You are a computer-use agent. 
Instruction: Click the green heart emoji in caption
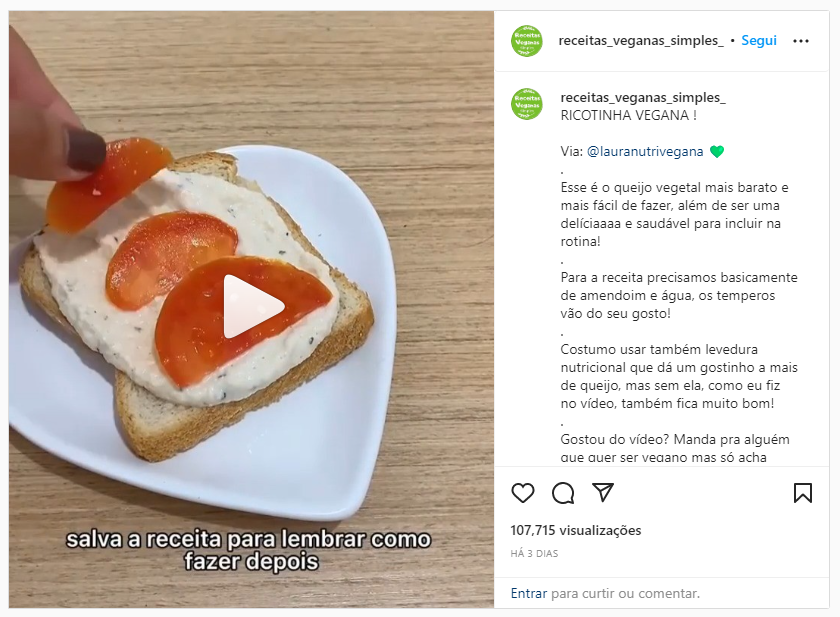[x=717, y=152]
